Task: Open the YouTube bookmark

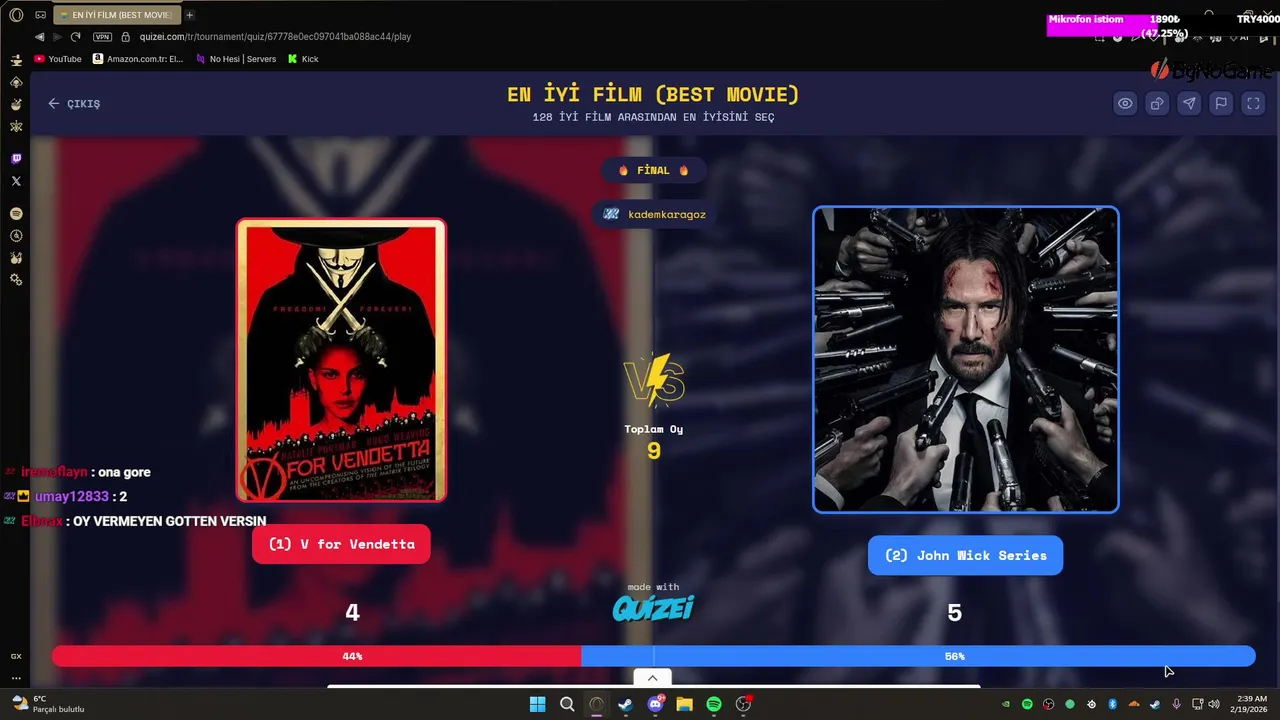Action: coord(58,59)
